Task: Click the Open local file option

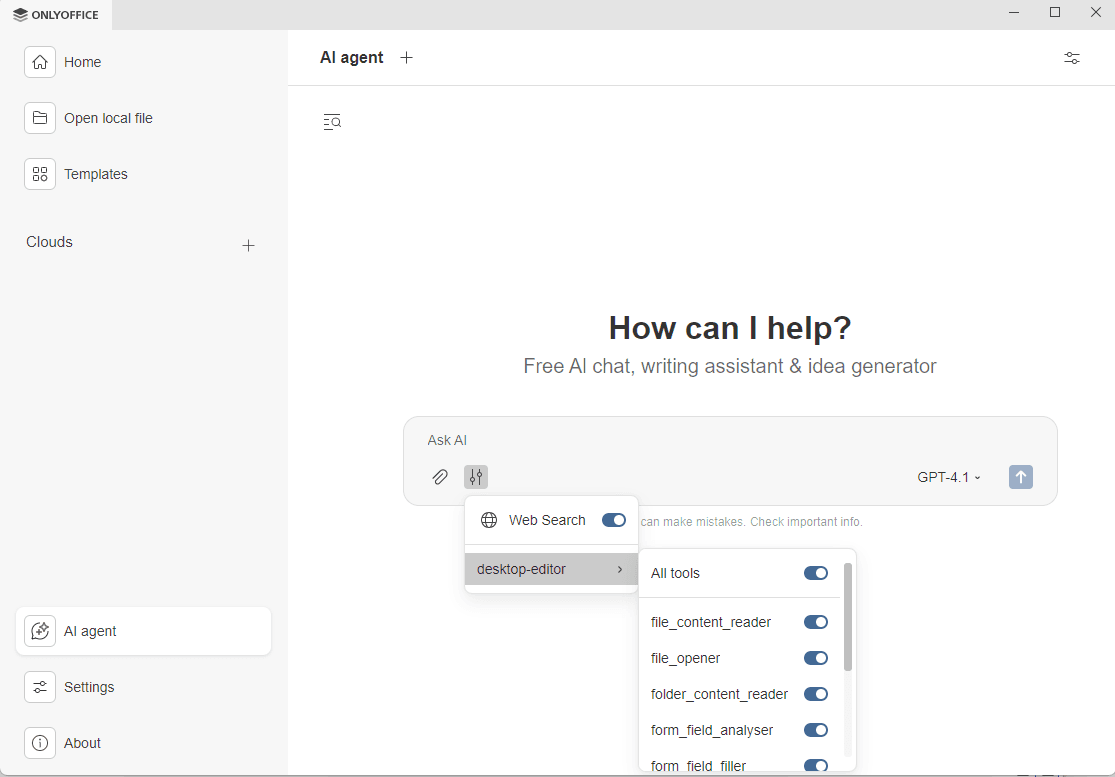Action: click(x=107, y=118)
